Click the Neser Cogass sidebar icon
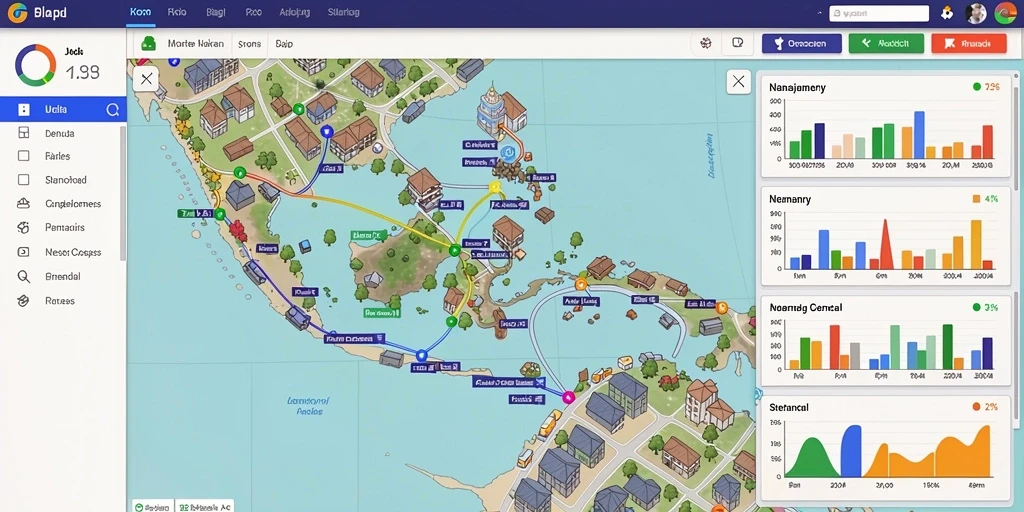1024x512 pixels. (24, 252)
